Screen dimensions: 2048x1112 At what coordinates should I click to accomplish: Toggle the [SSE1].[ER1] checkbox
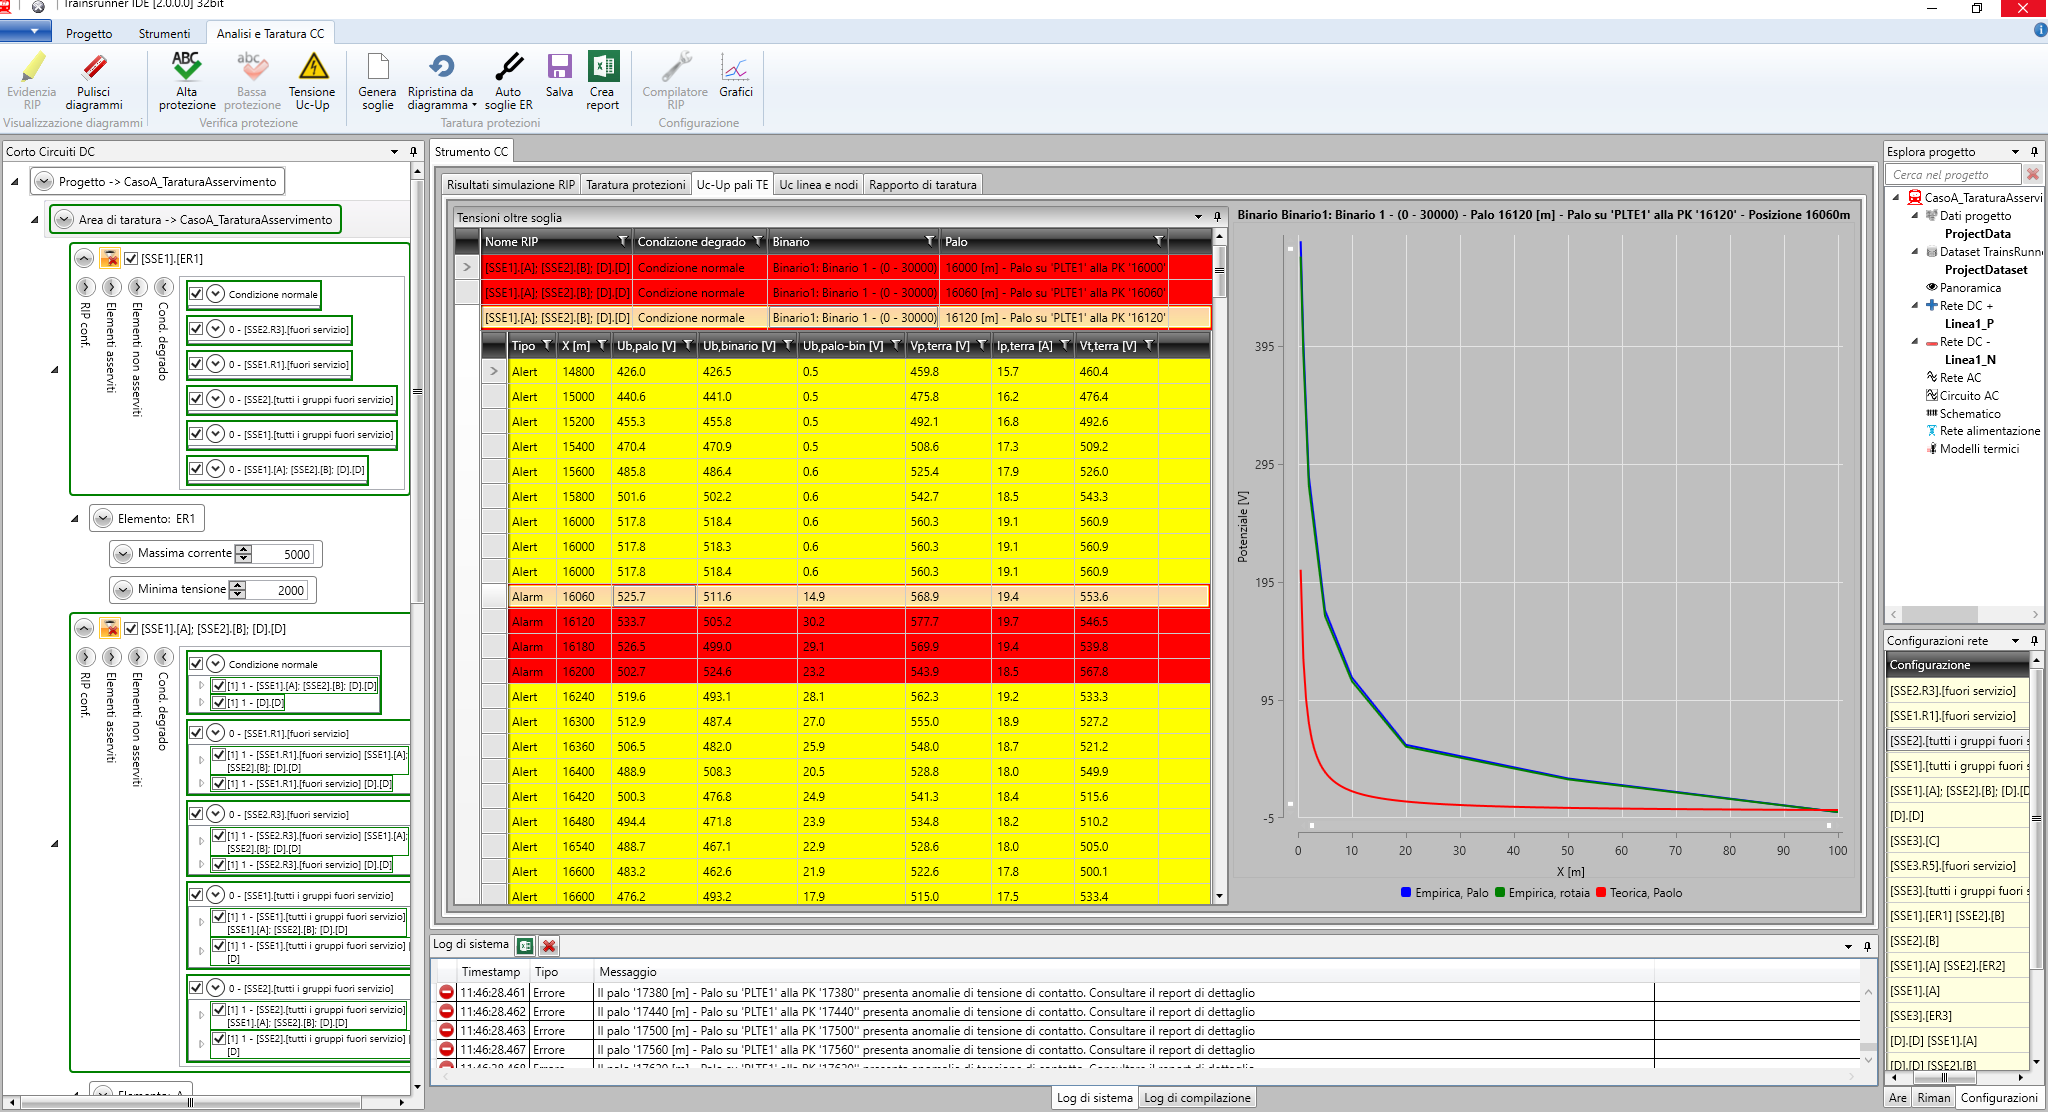point(131,258)
